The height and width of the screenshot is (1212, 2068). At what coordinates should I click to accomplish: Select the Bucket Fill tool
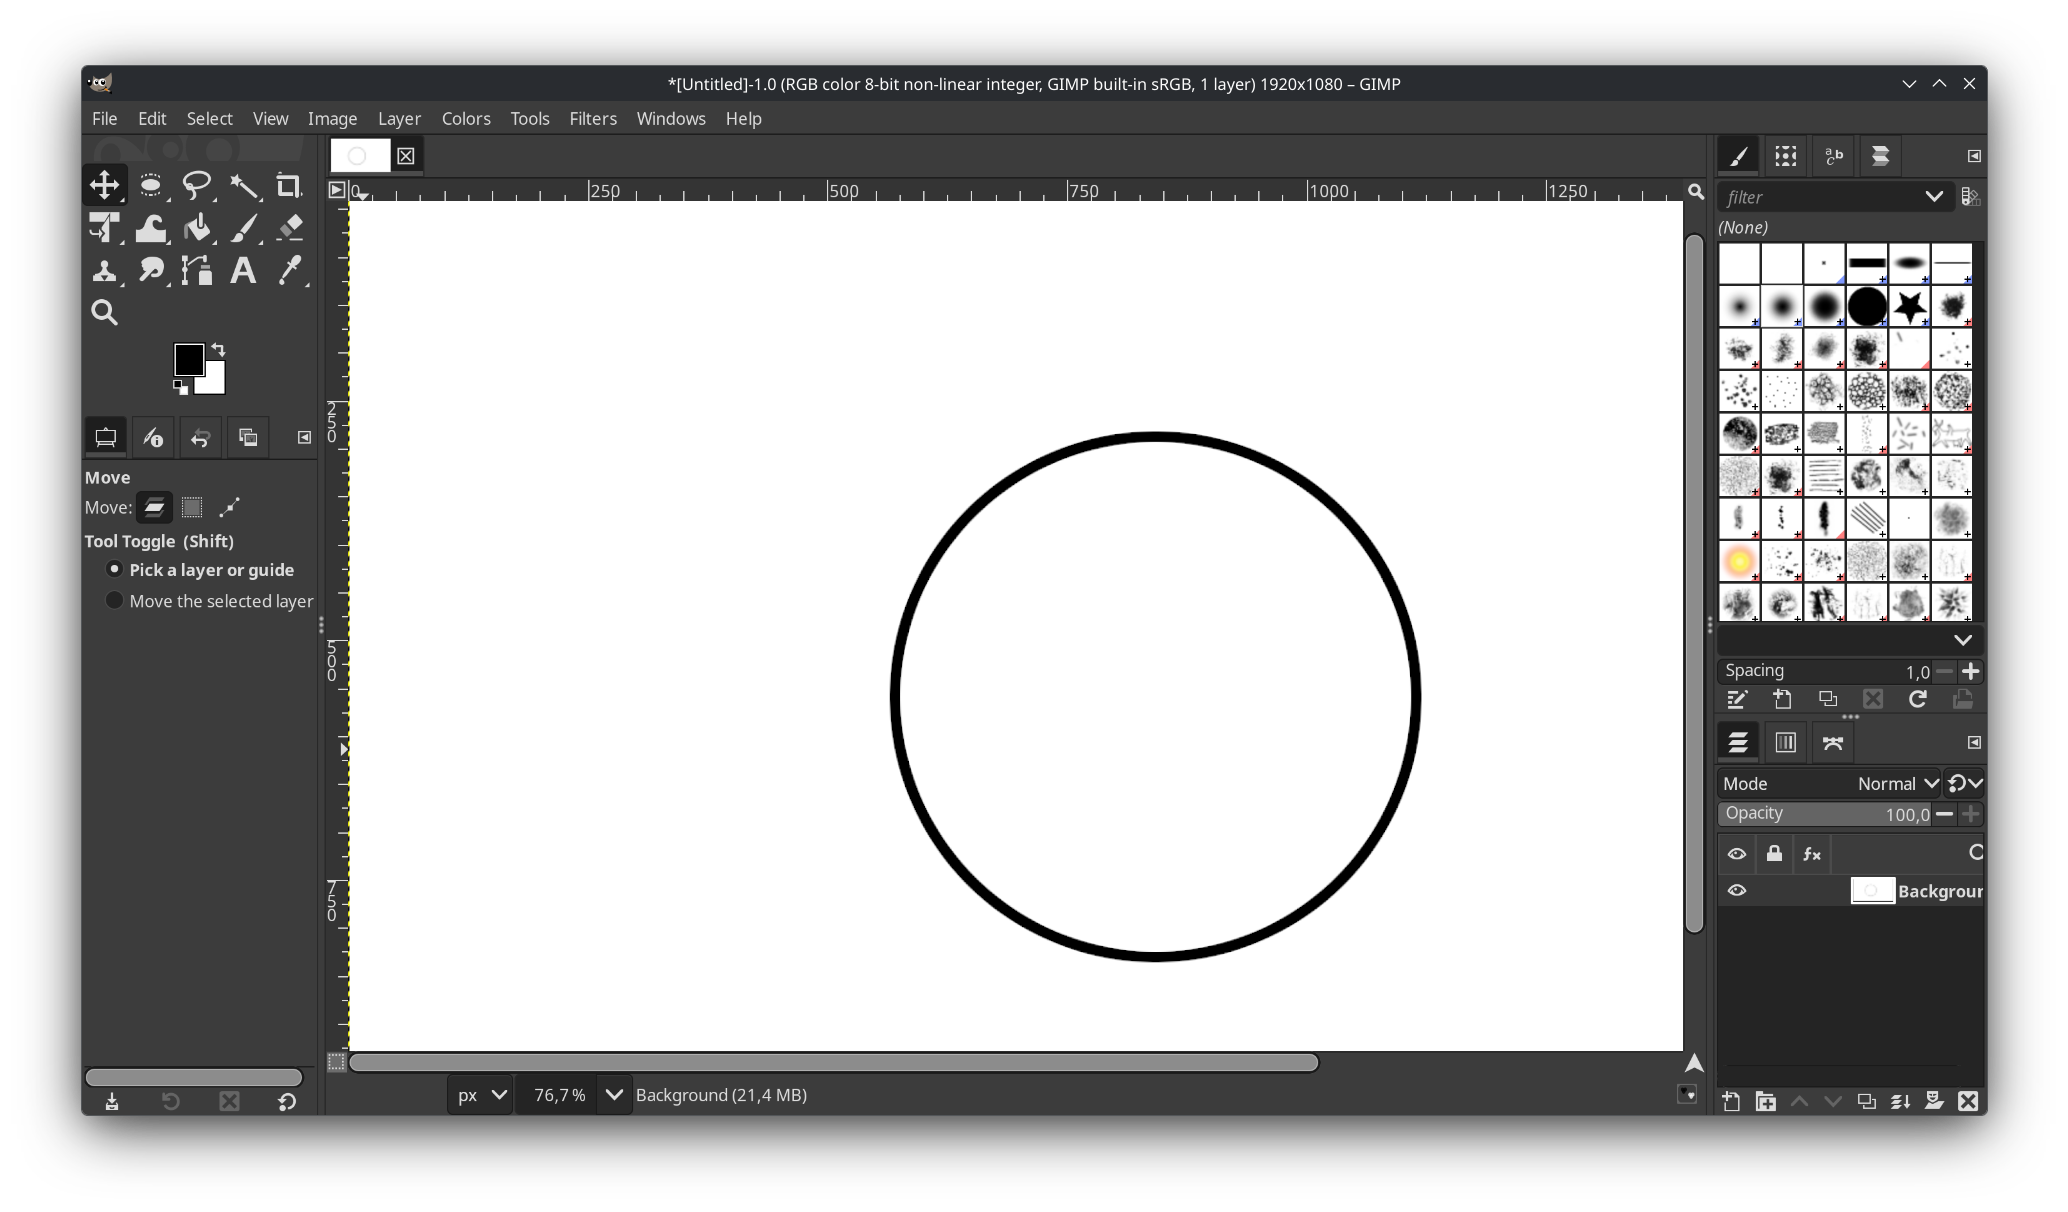click(x=197, y=228)
